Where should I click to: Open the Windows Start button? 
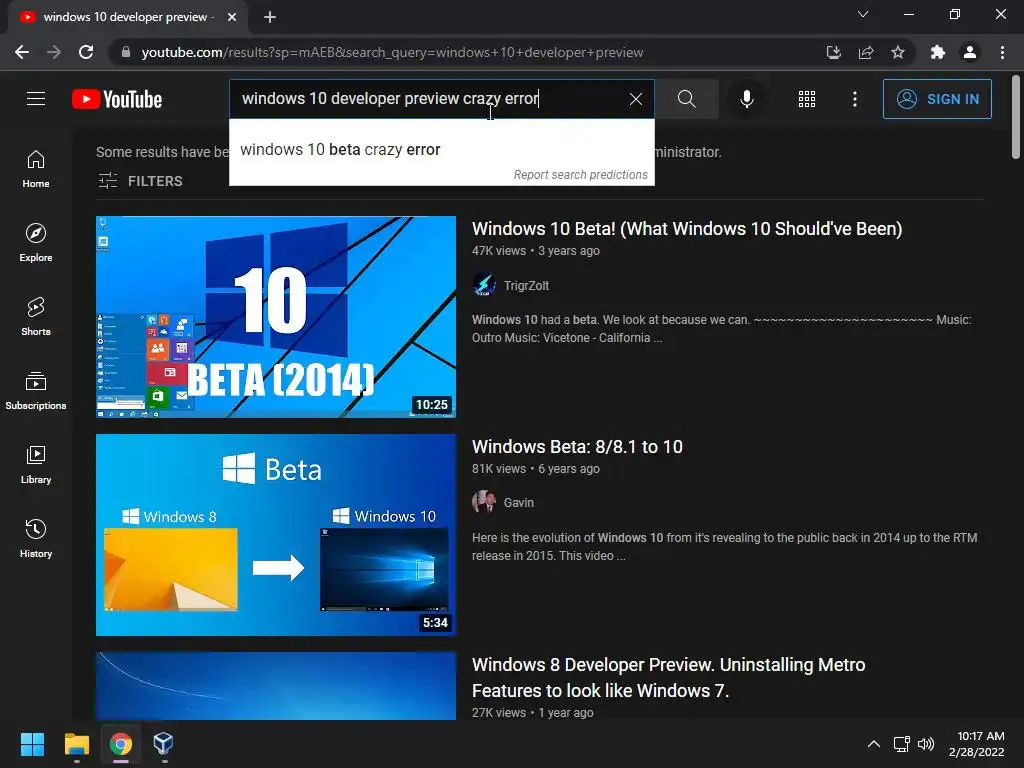[32, 744]
